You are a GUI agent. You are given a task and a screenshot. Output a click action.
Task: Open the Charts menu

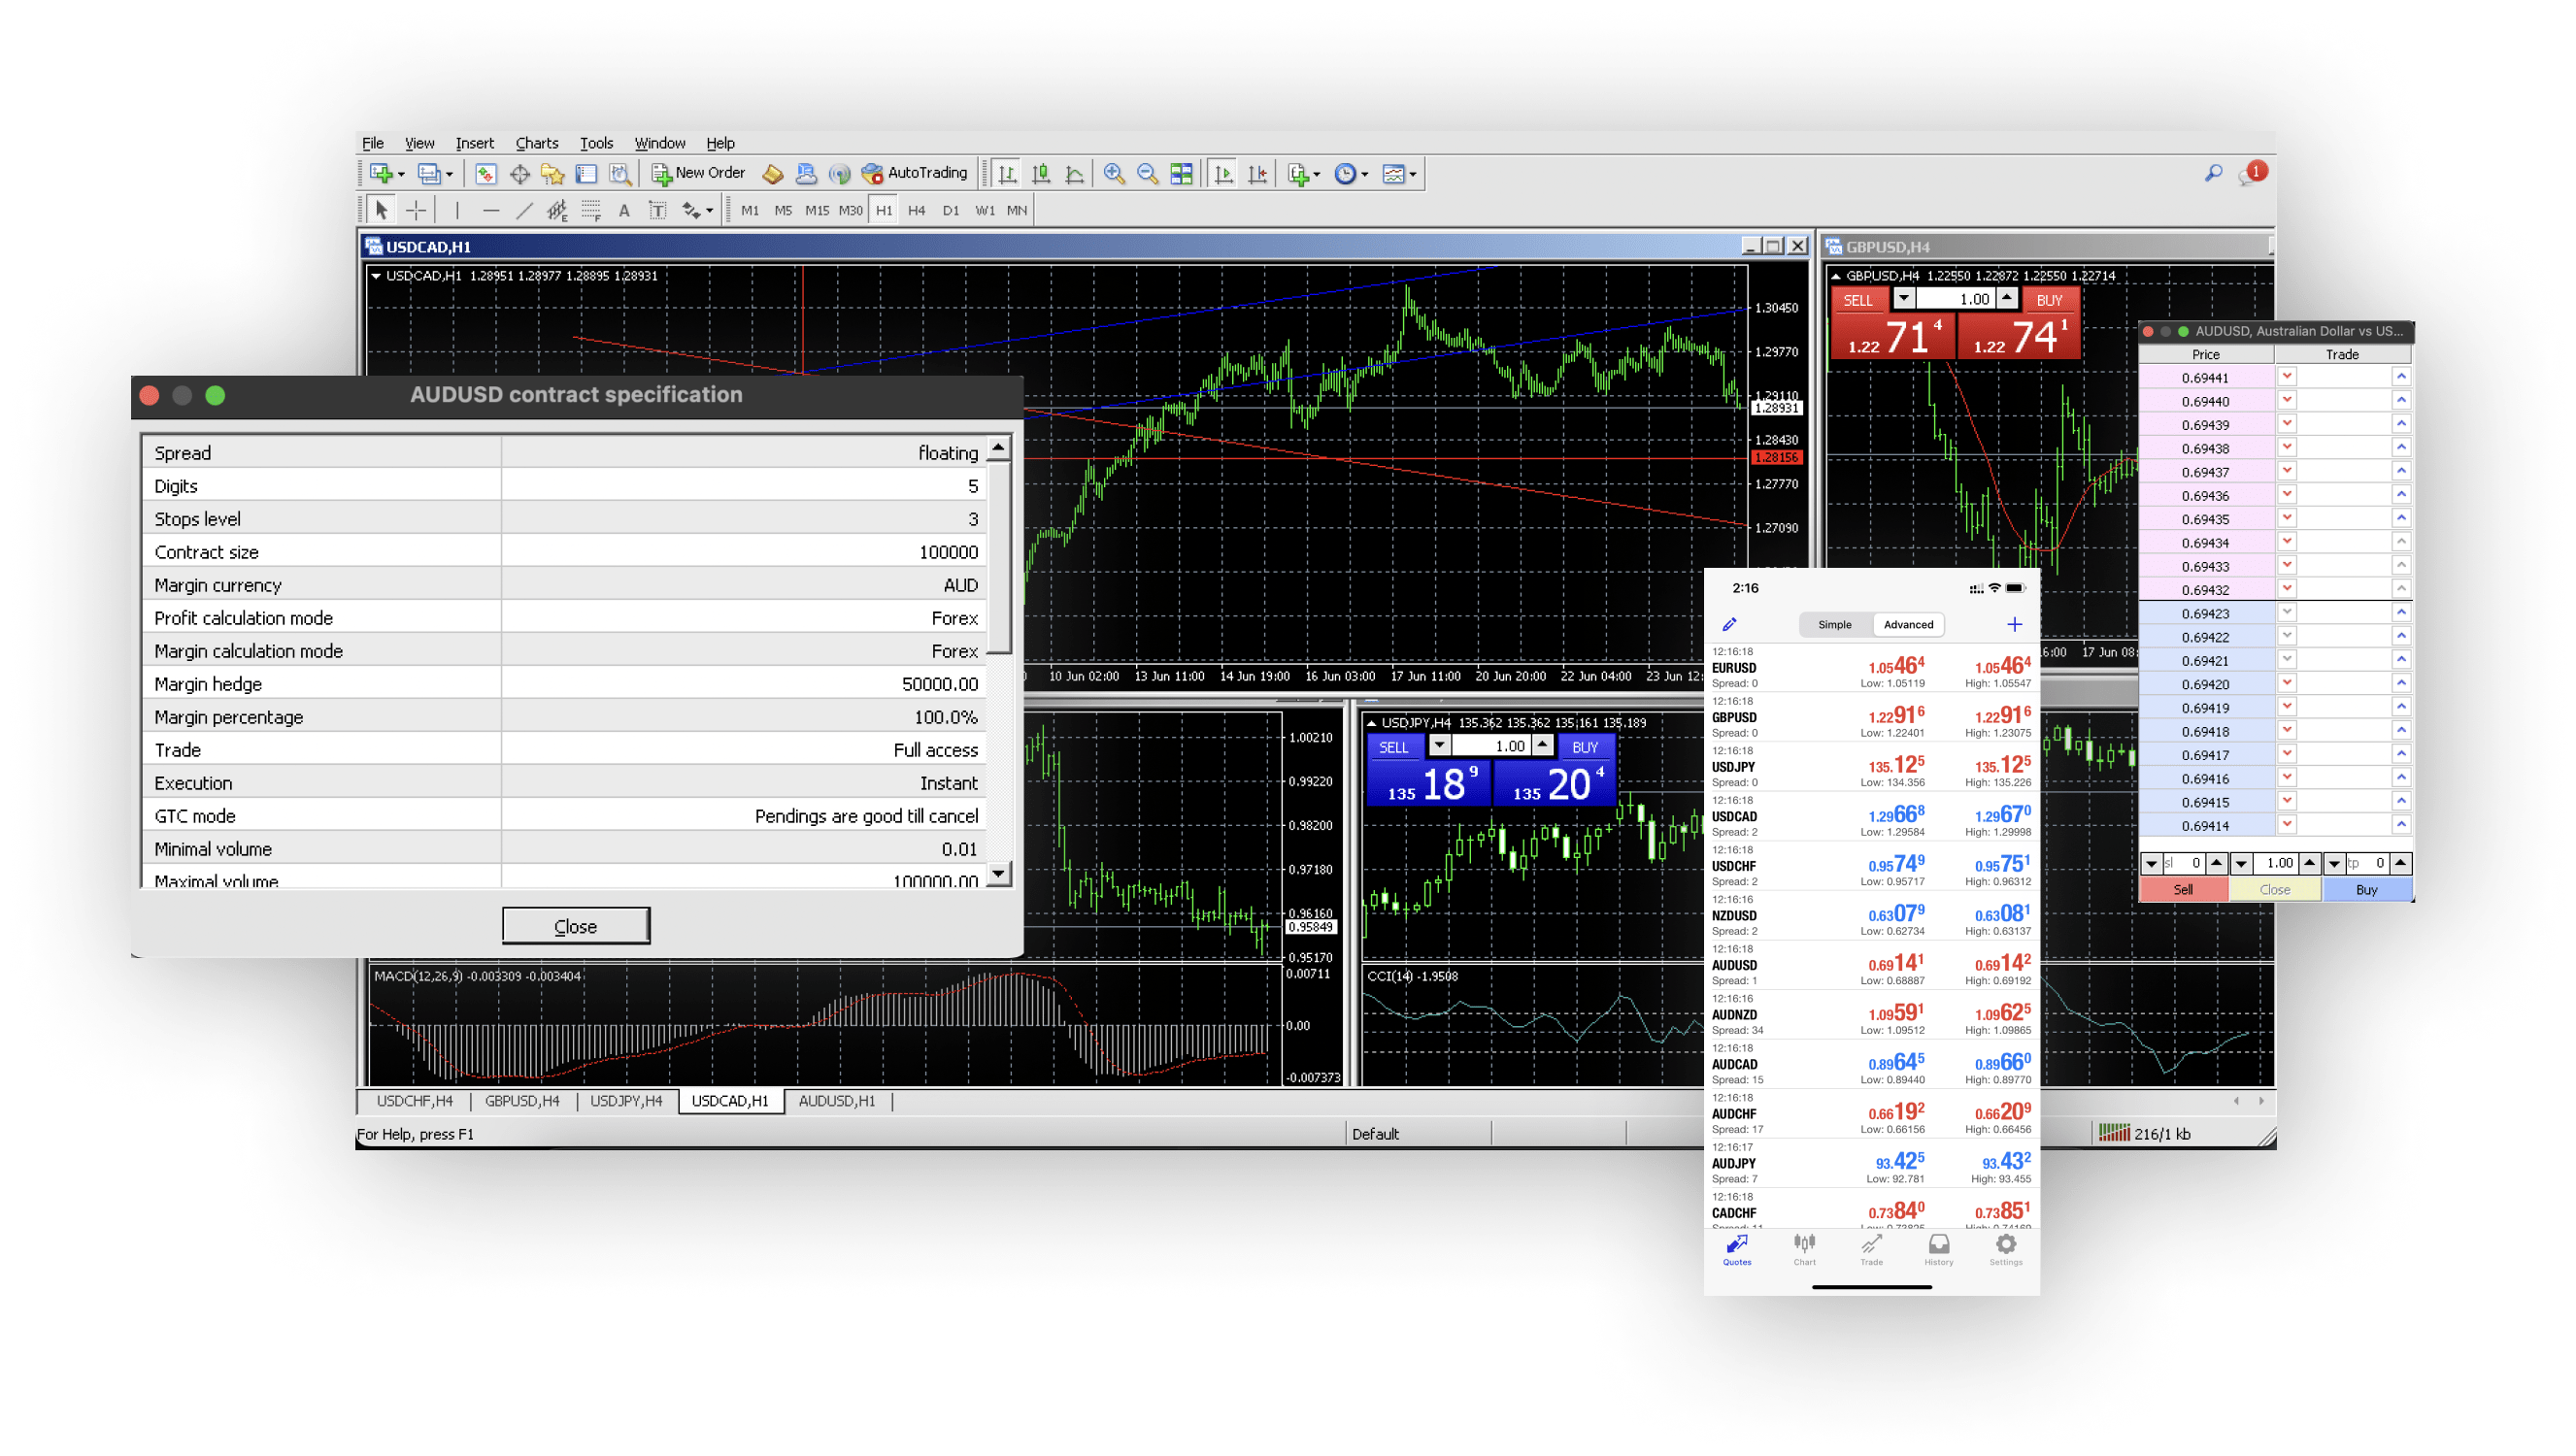[x=536, y=143]
